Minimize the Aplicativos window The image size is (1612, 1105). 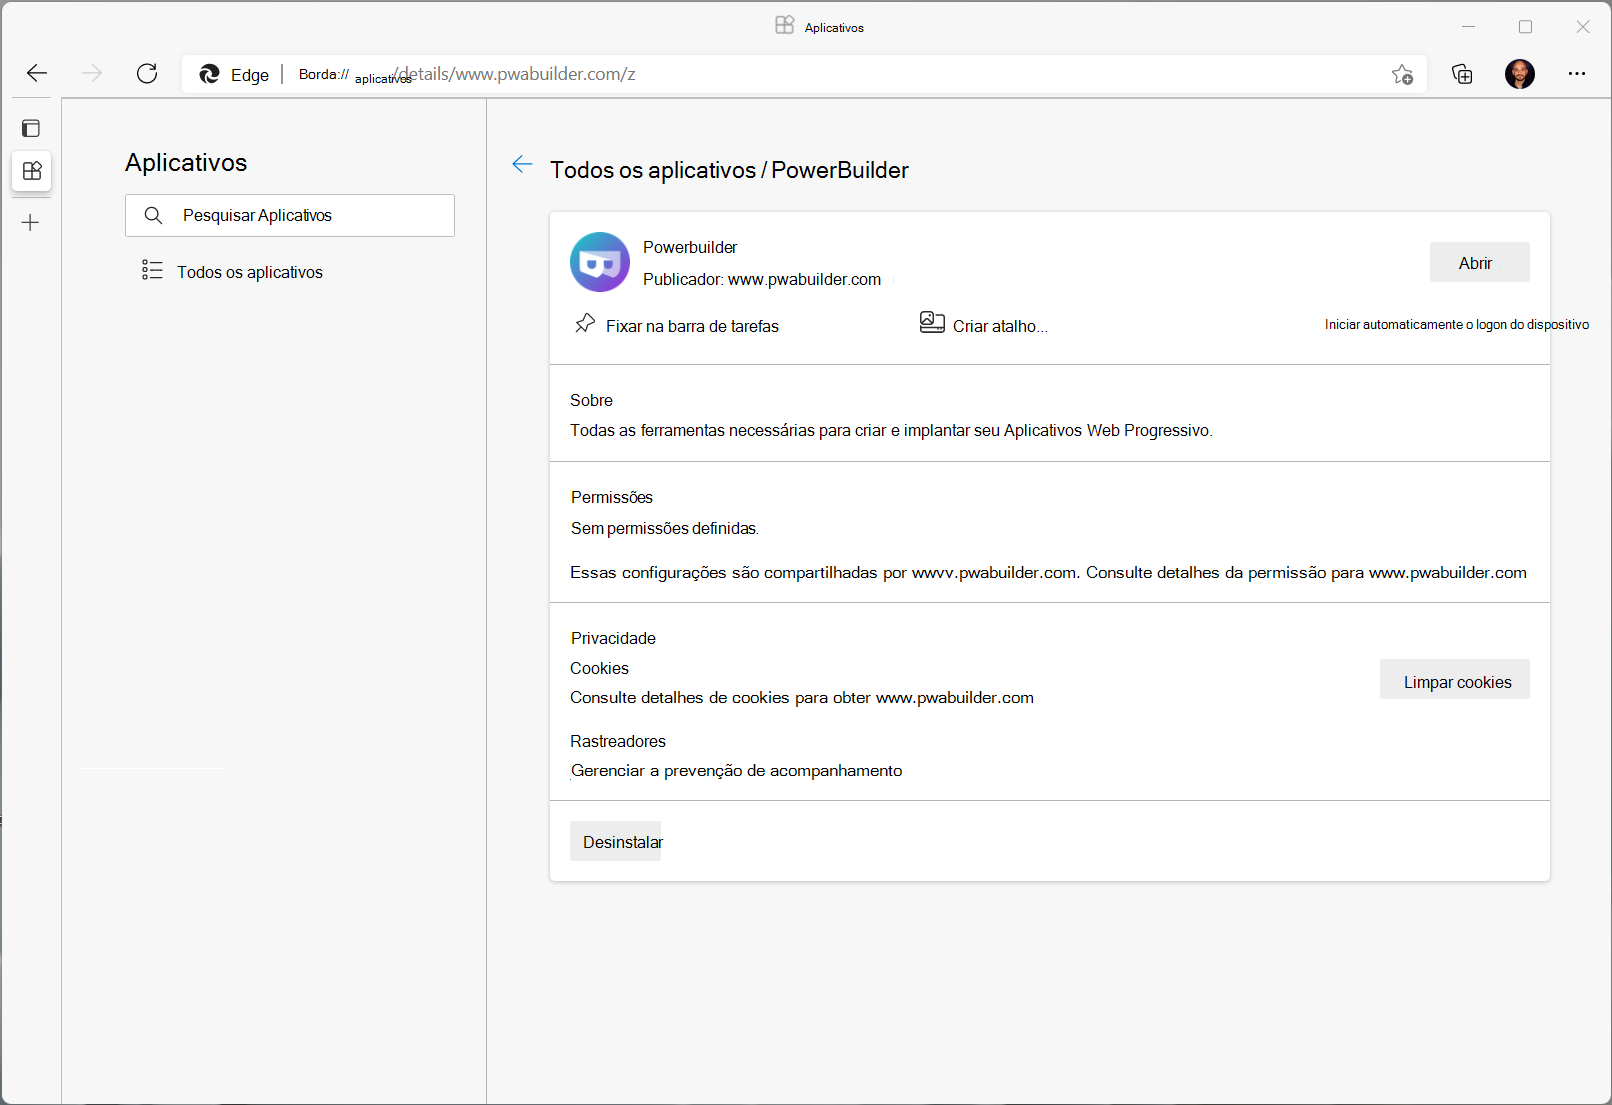(1468, 27)
